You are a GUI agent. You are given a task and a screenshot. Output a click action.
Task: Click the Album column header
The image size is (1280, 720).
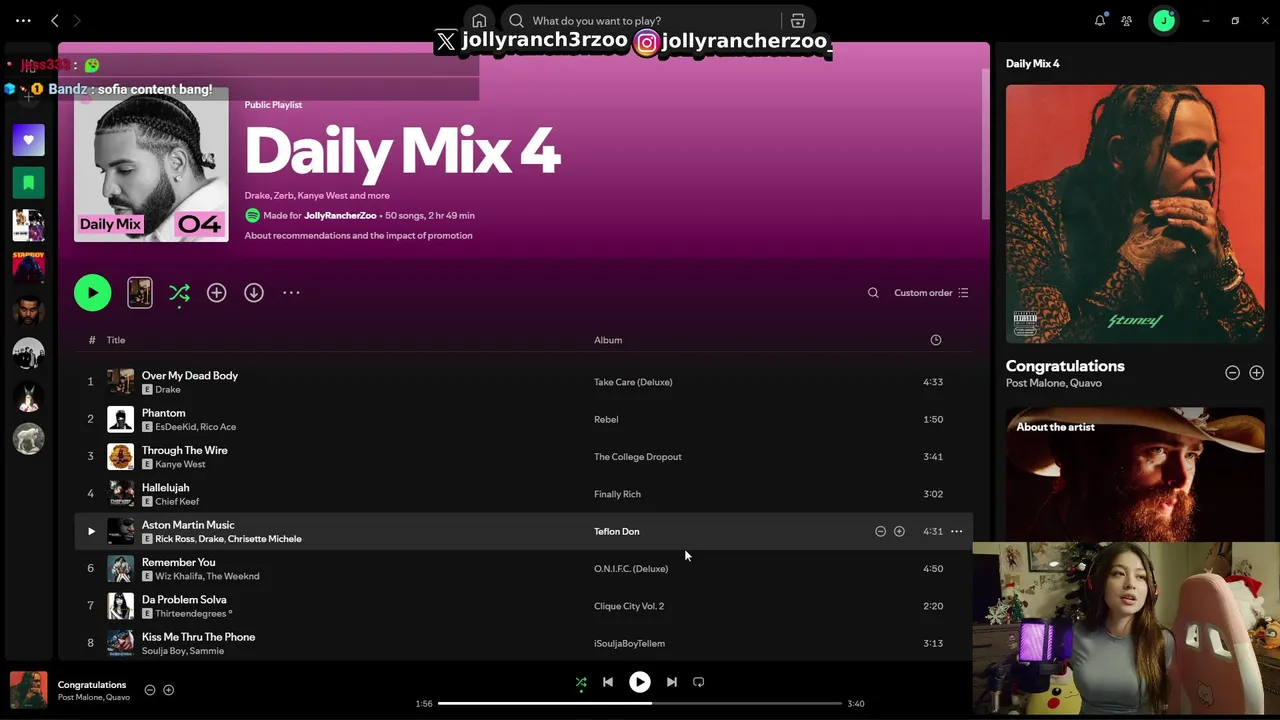pos(608,340)
